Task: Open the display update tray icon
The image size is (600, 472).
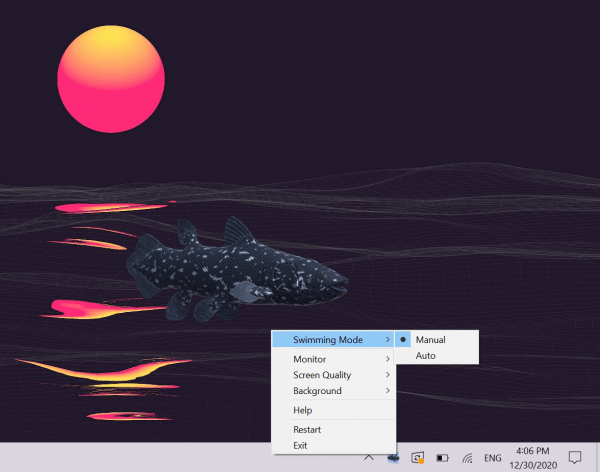Action: [x=417, y=458]
